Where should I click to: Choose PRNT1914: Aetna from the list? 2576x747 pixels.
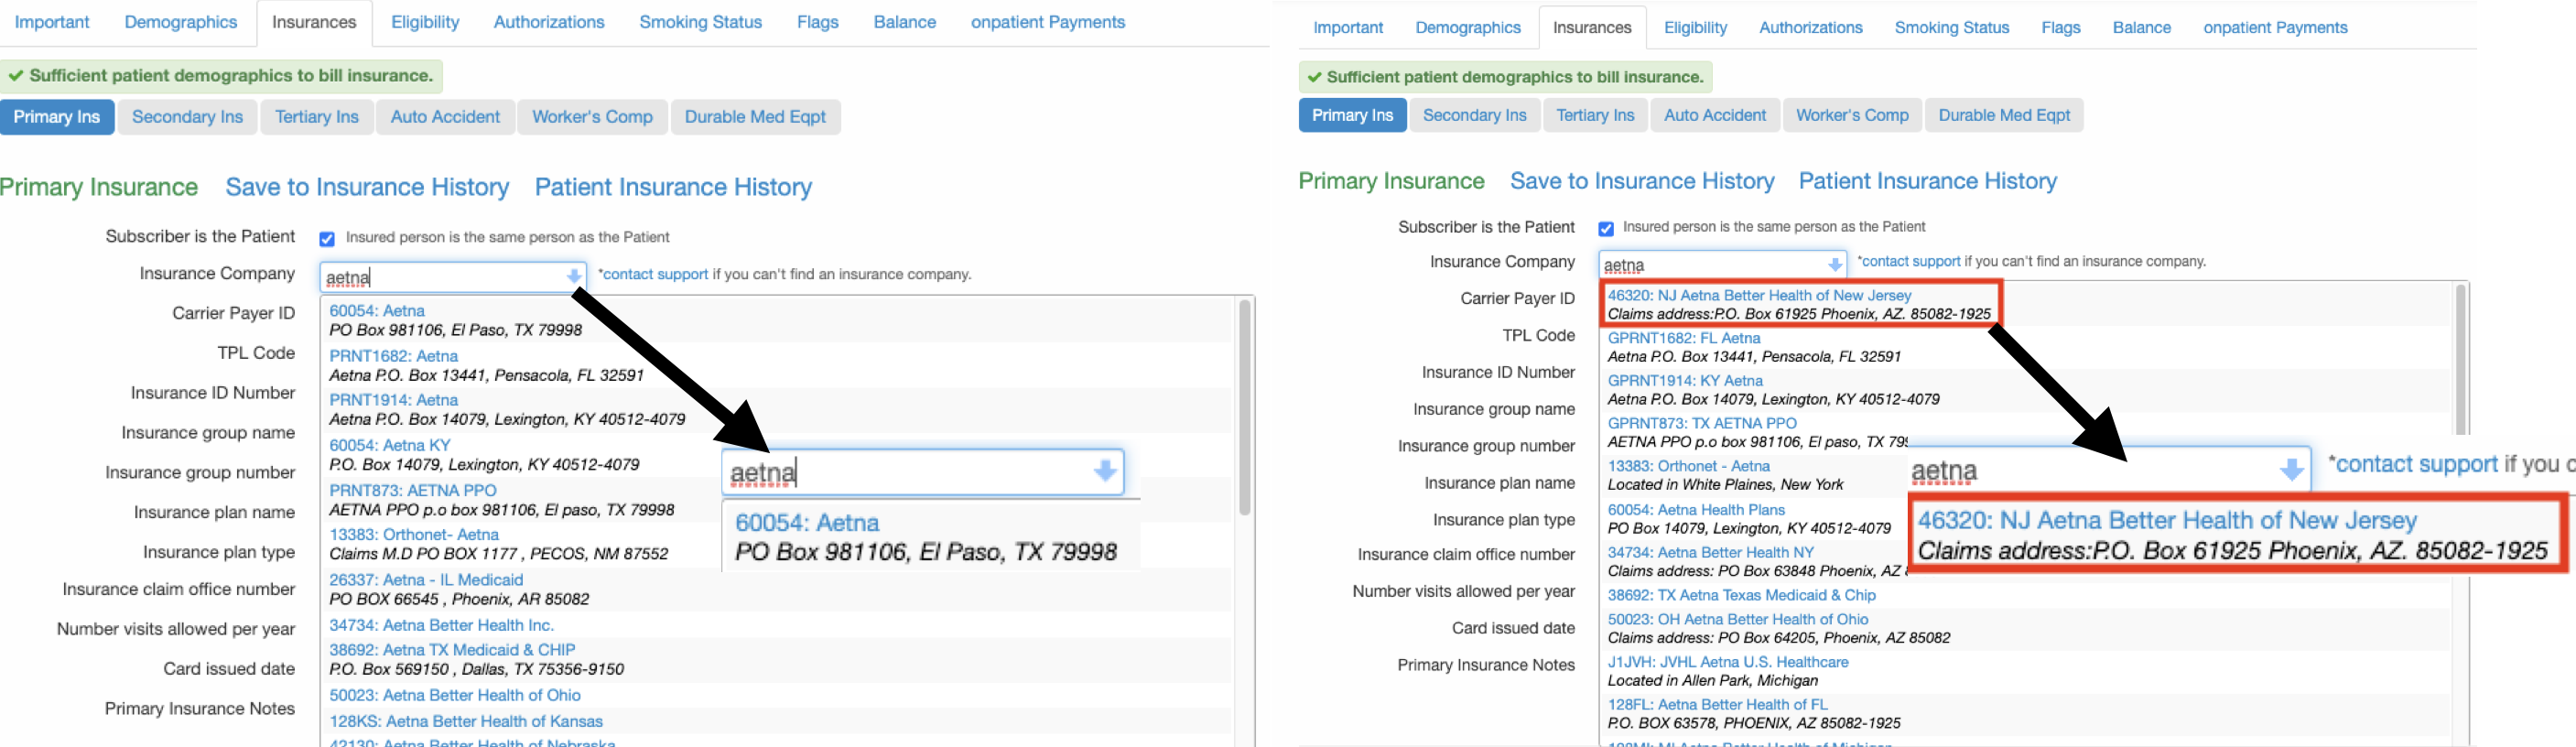pos(780,410)
